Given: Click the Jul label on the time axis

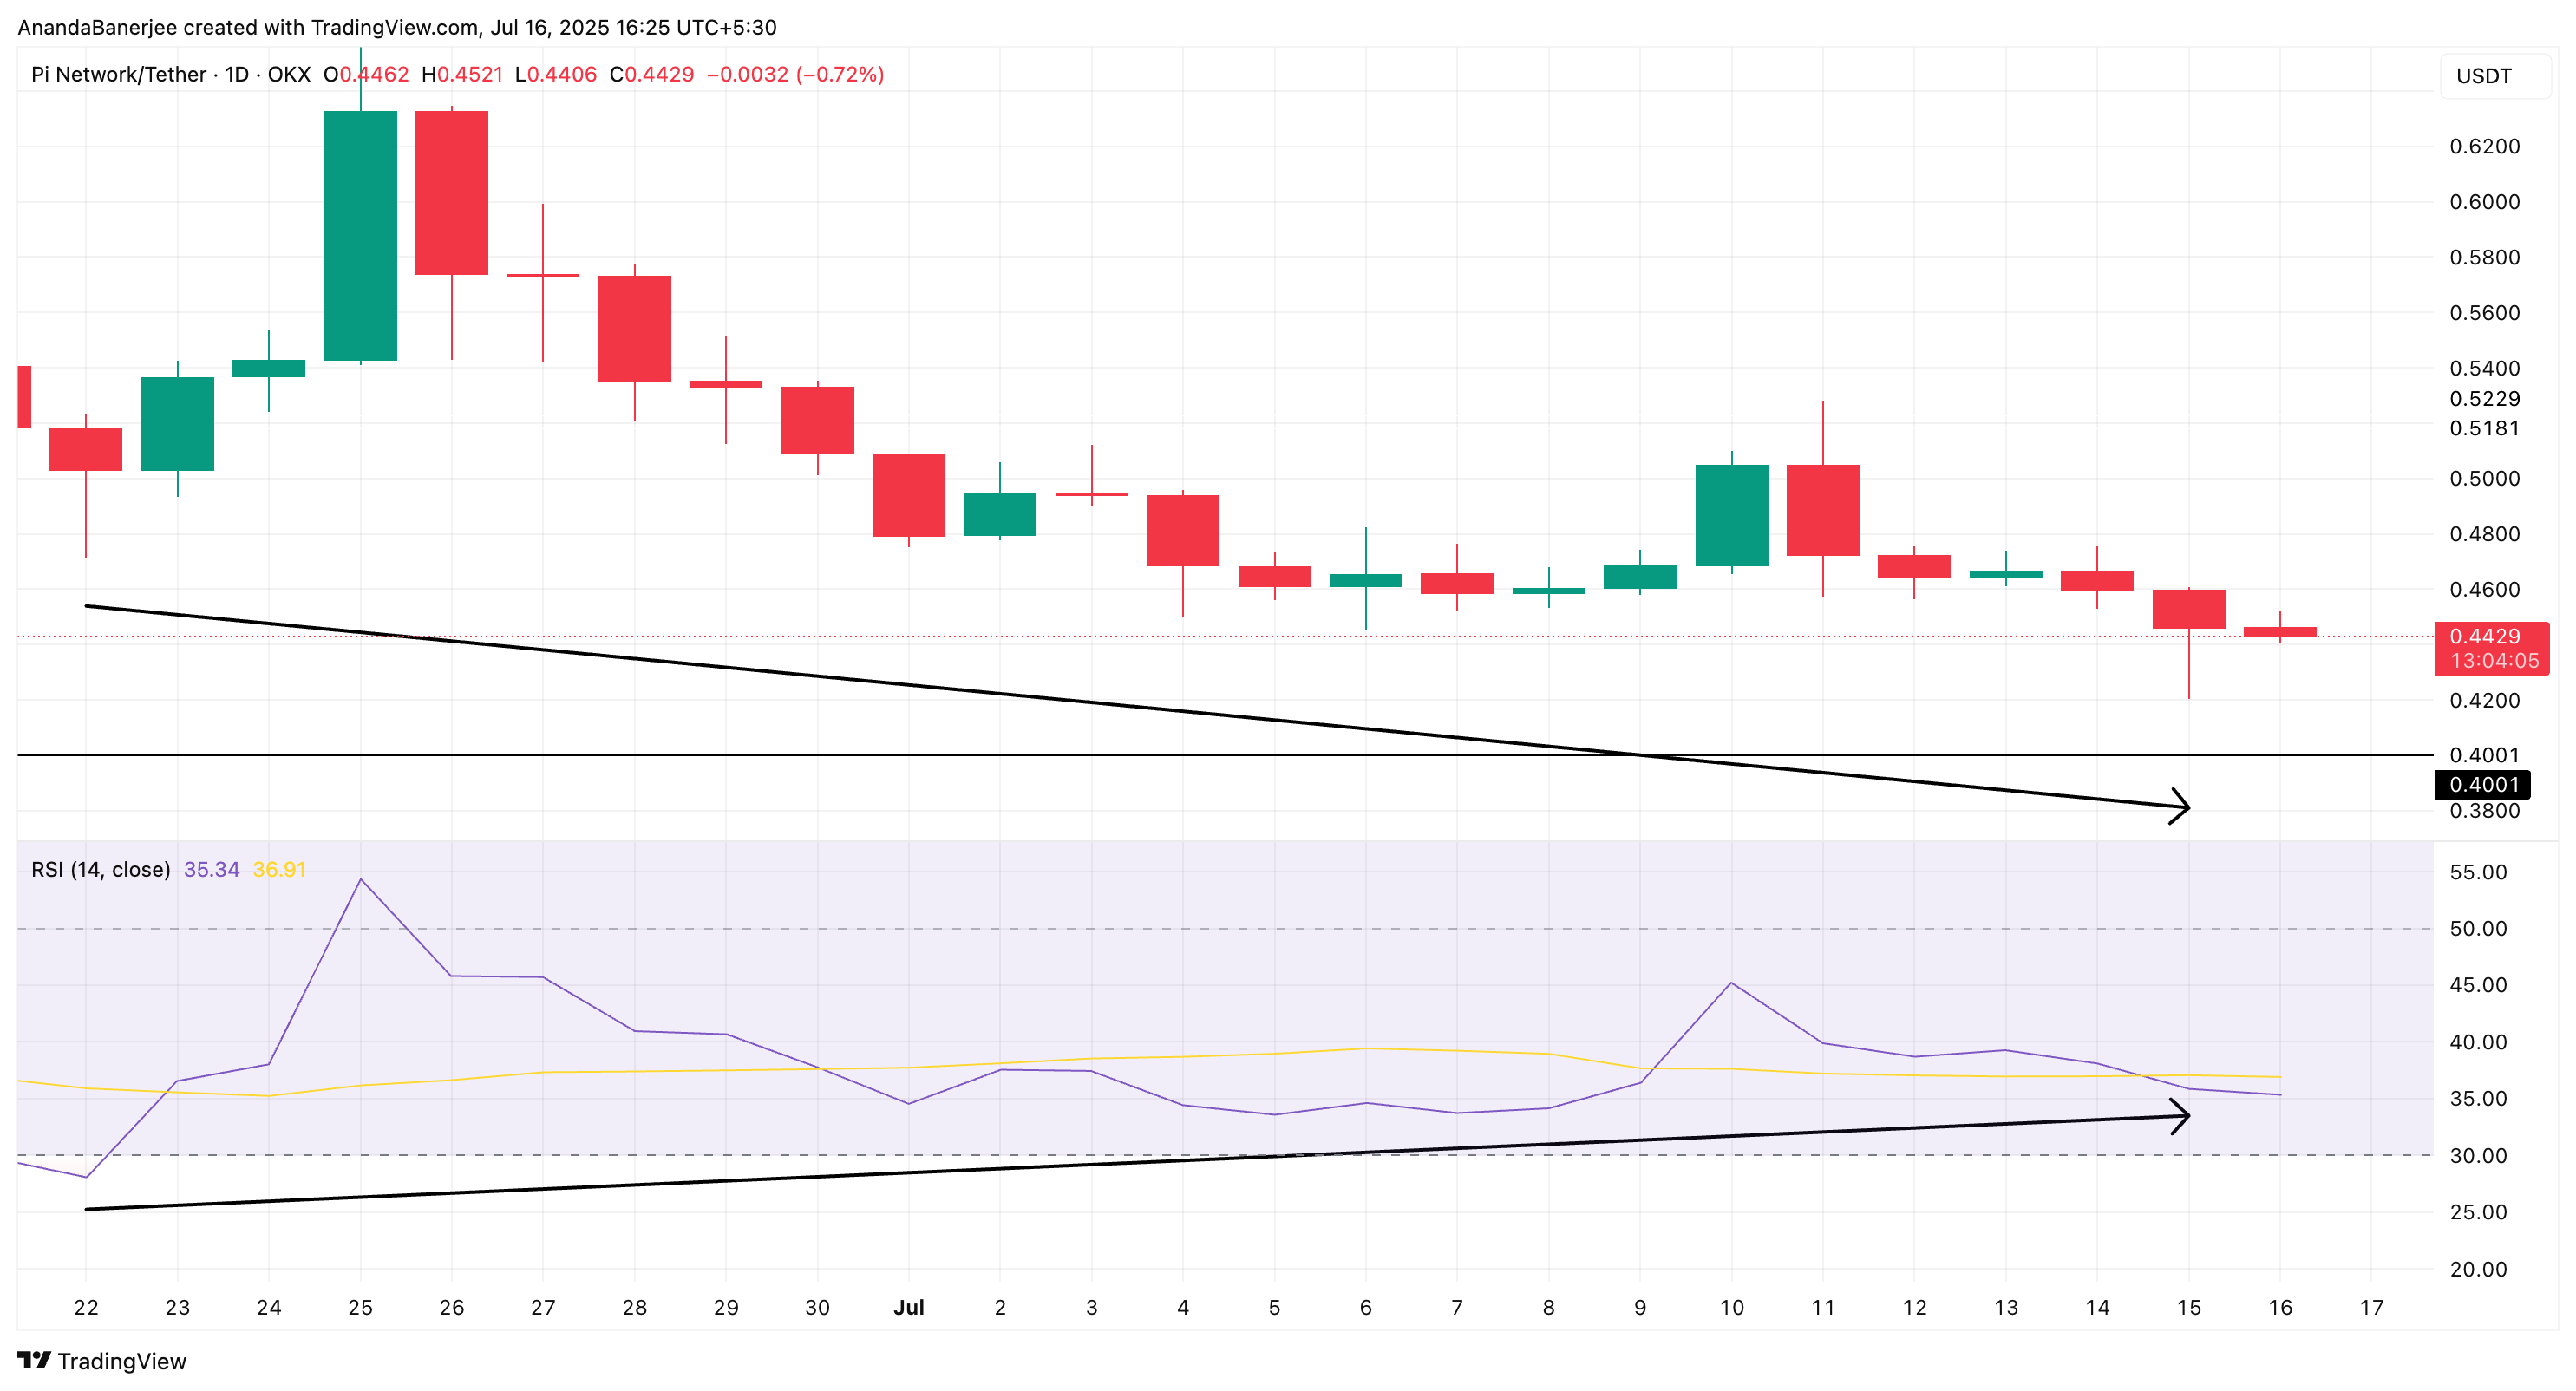Looking at the screenshot, I should point(908,1307).
